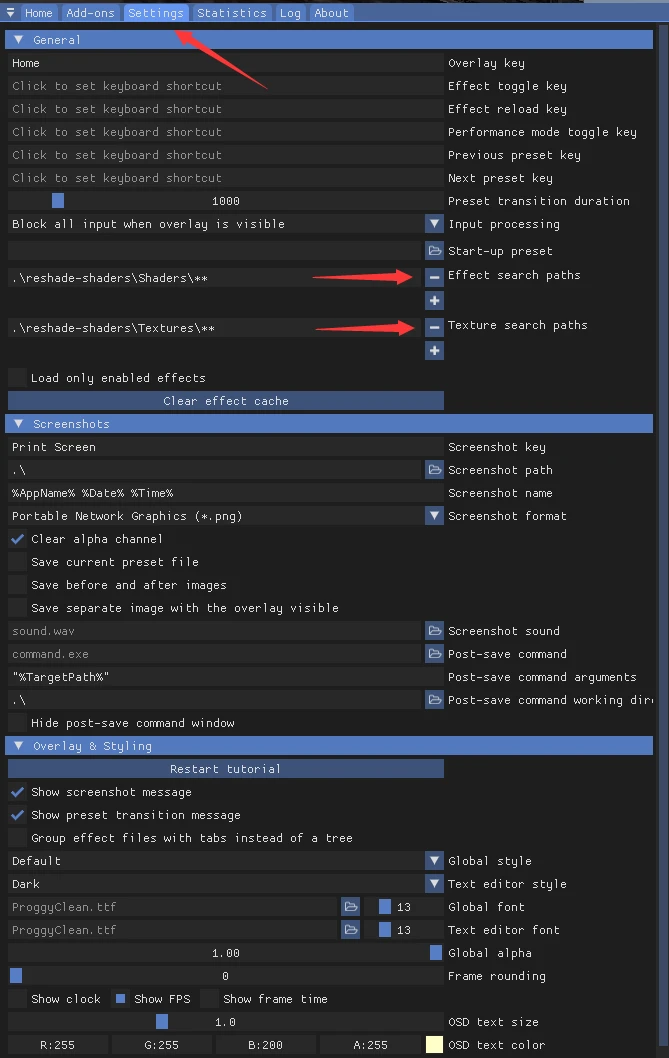Browse for Start-up preset file
This screenshot has height=1058, width=669.
pos(434,250)
